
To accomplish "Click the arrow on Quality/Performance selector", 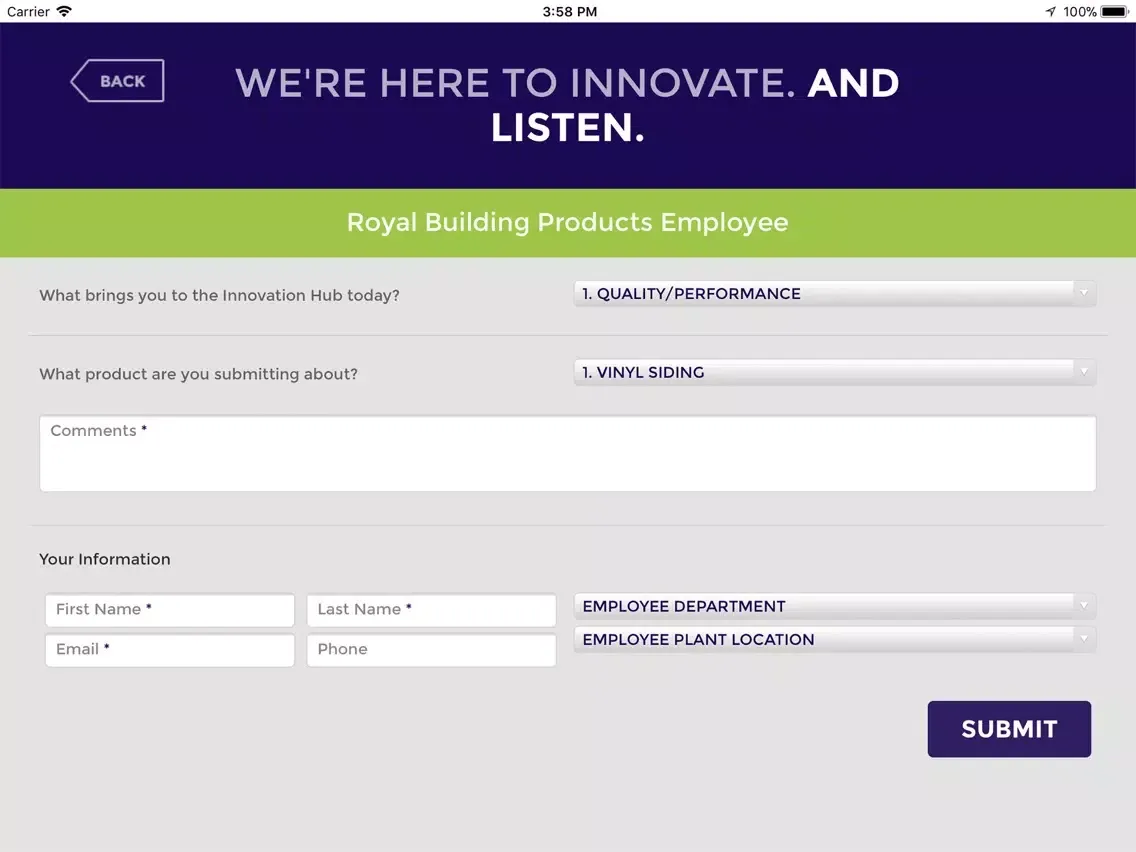I will [1084, 293].
